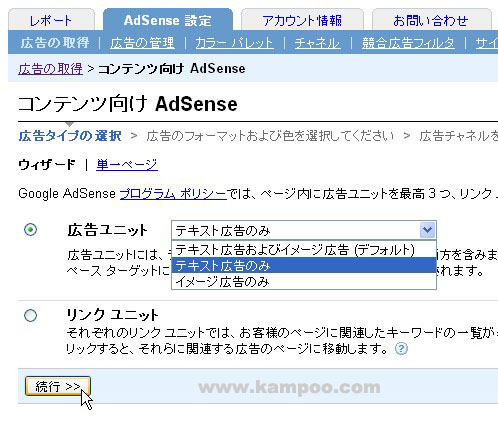Click the 広告ユニット bold label
The width and height of the screenshot is (498, 421).
click(107, 230)
